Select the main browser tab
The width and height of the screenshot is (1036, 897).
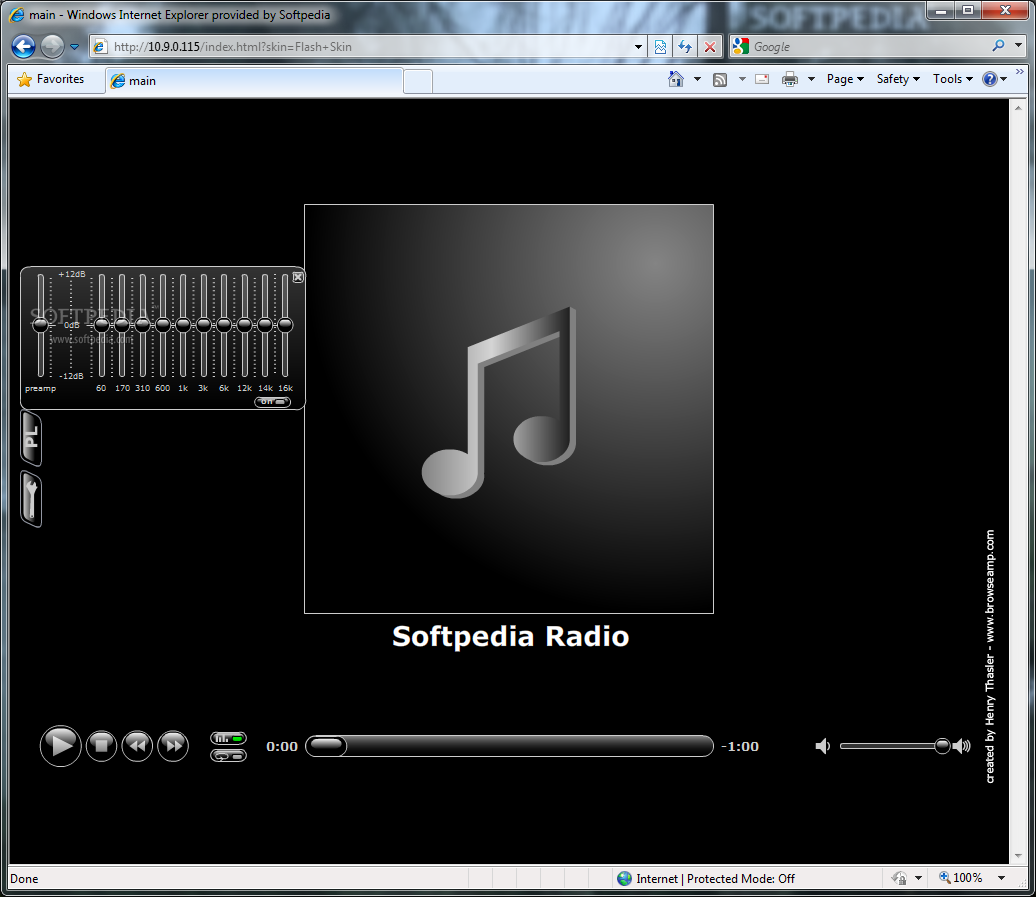(x=254, y=81)
